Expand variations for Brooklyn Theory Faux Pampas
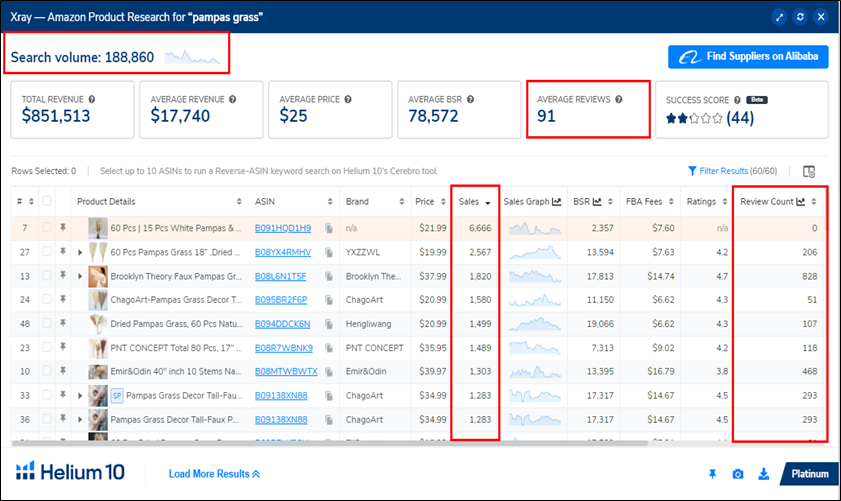 click(80, 276)
